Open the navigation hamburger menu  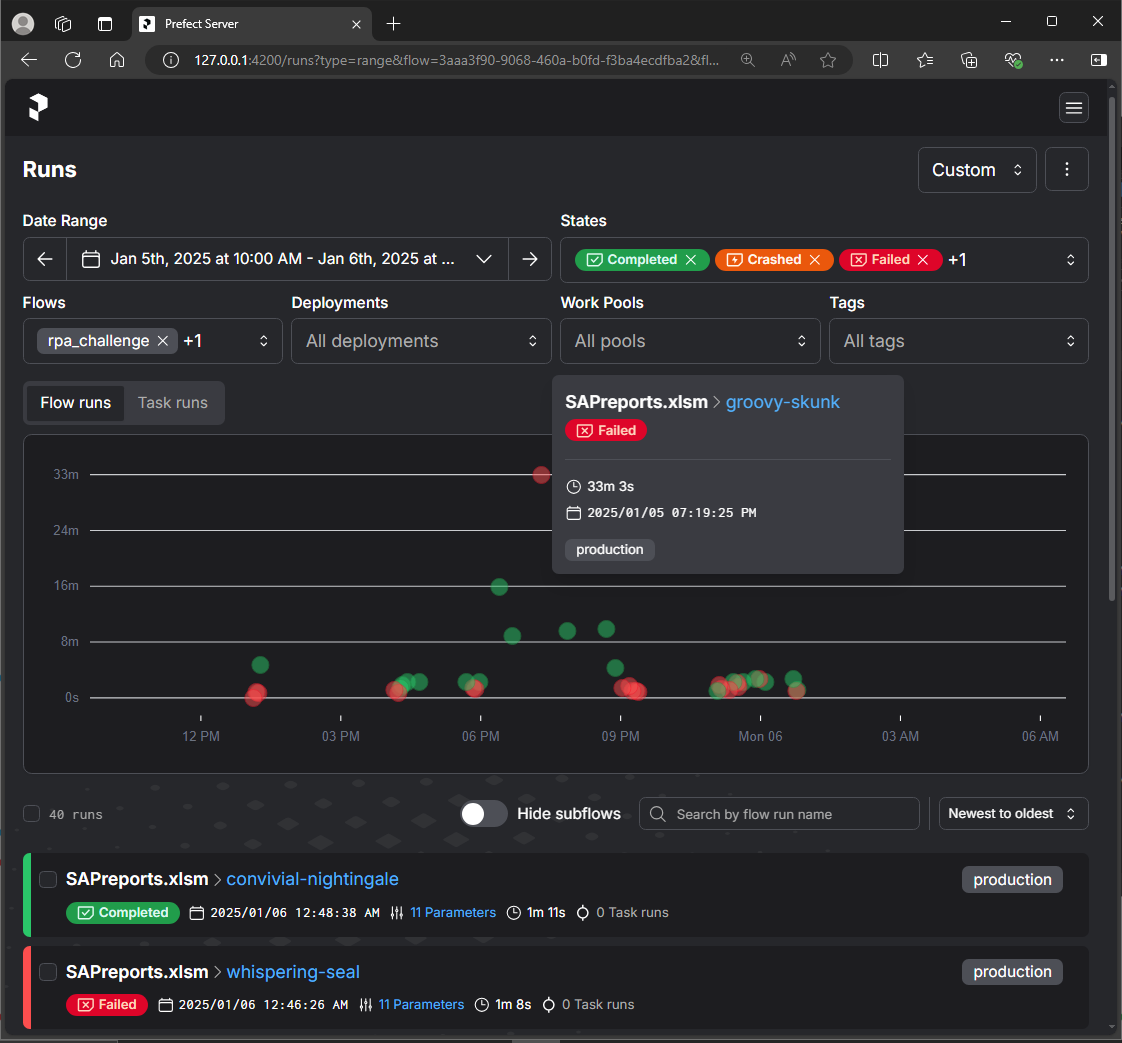click(1073, 107)
